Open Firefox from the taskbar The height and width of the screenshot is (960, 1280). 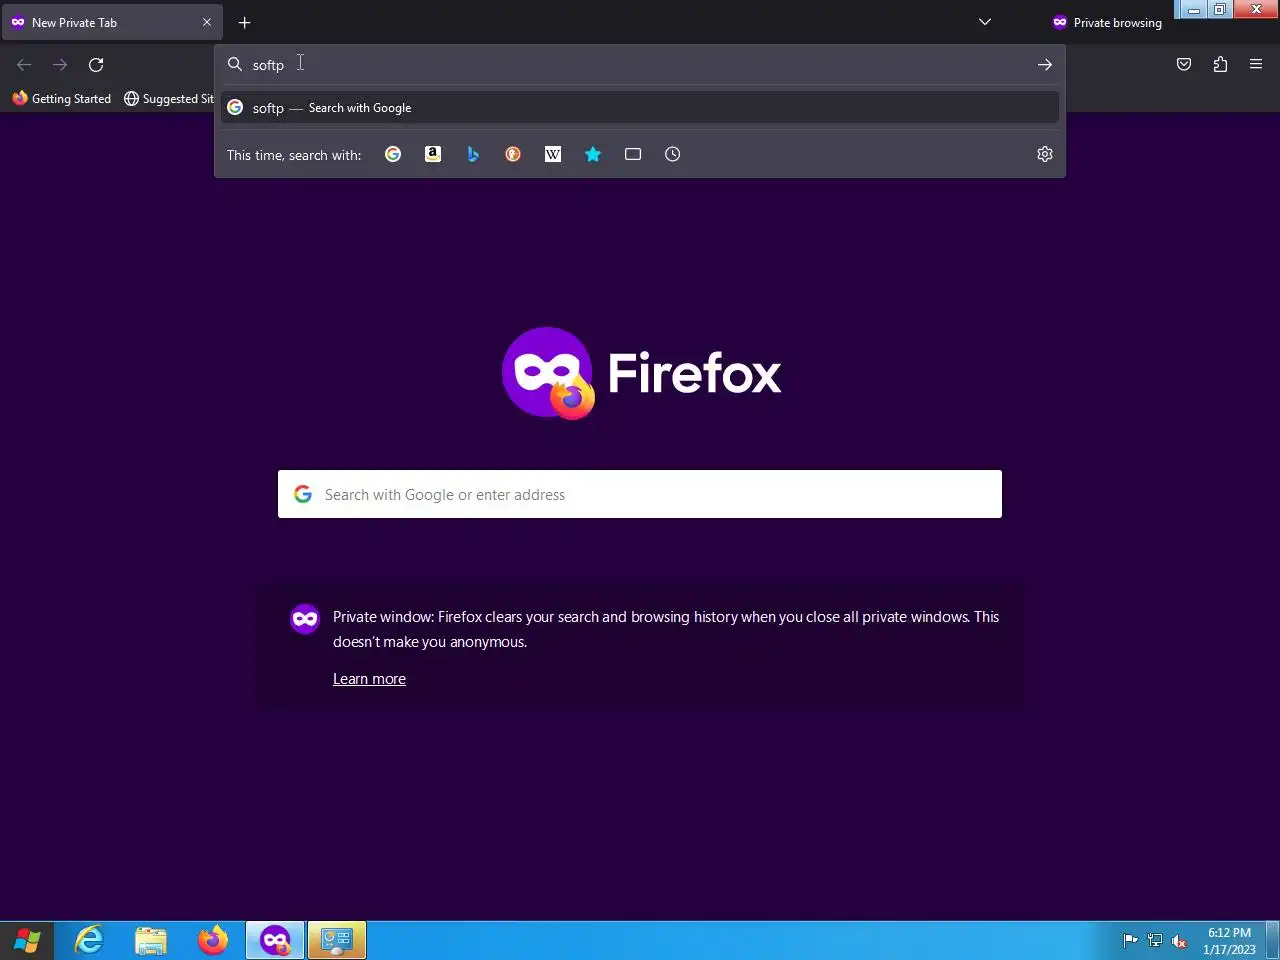tap(213, 941)
